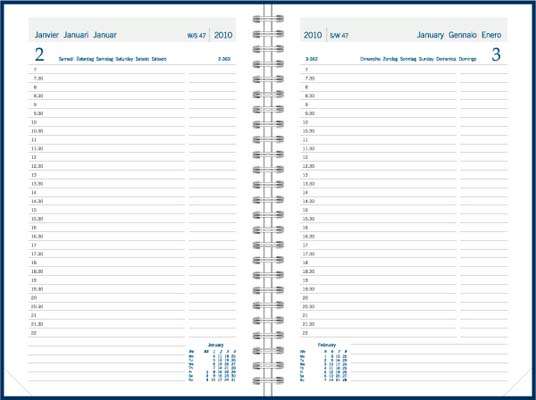This screenshot has height=400, width=536.
Task: Click the large day number 2
Action: (x=39, y=55)
